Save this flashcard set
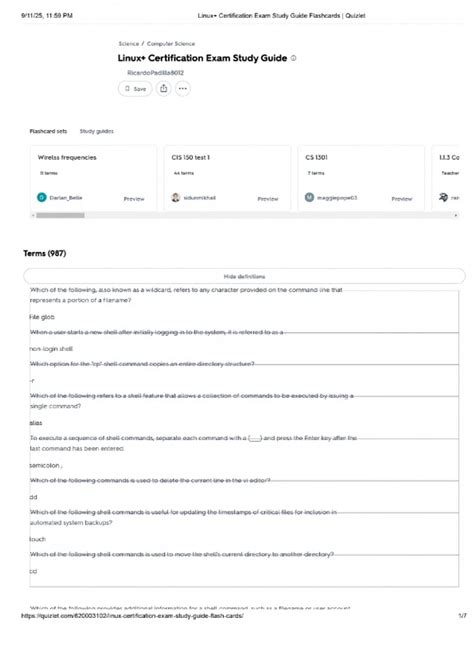474x671 pixels. click(135, 89)
